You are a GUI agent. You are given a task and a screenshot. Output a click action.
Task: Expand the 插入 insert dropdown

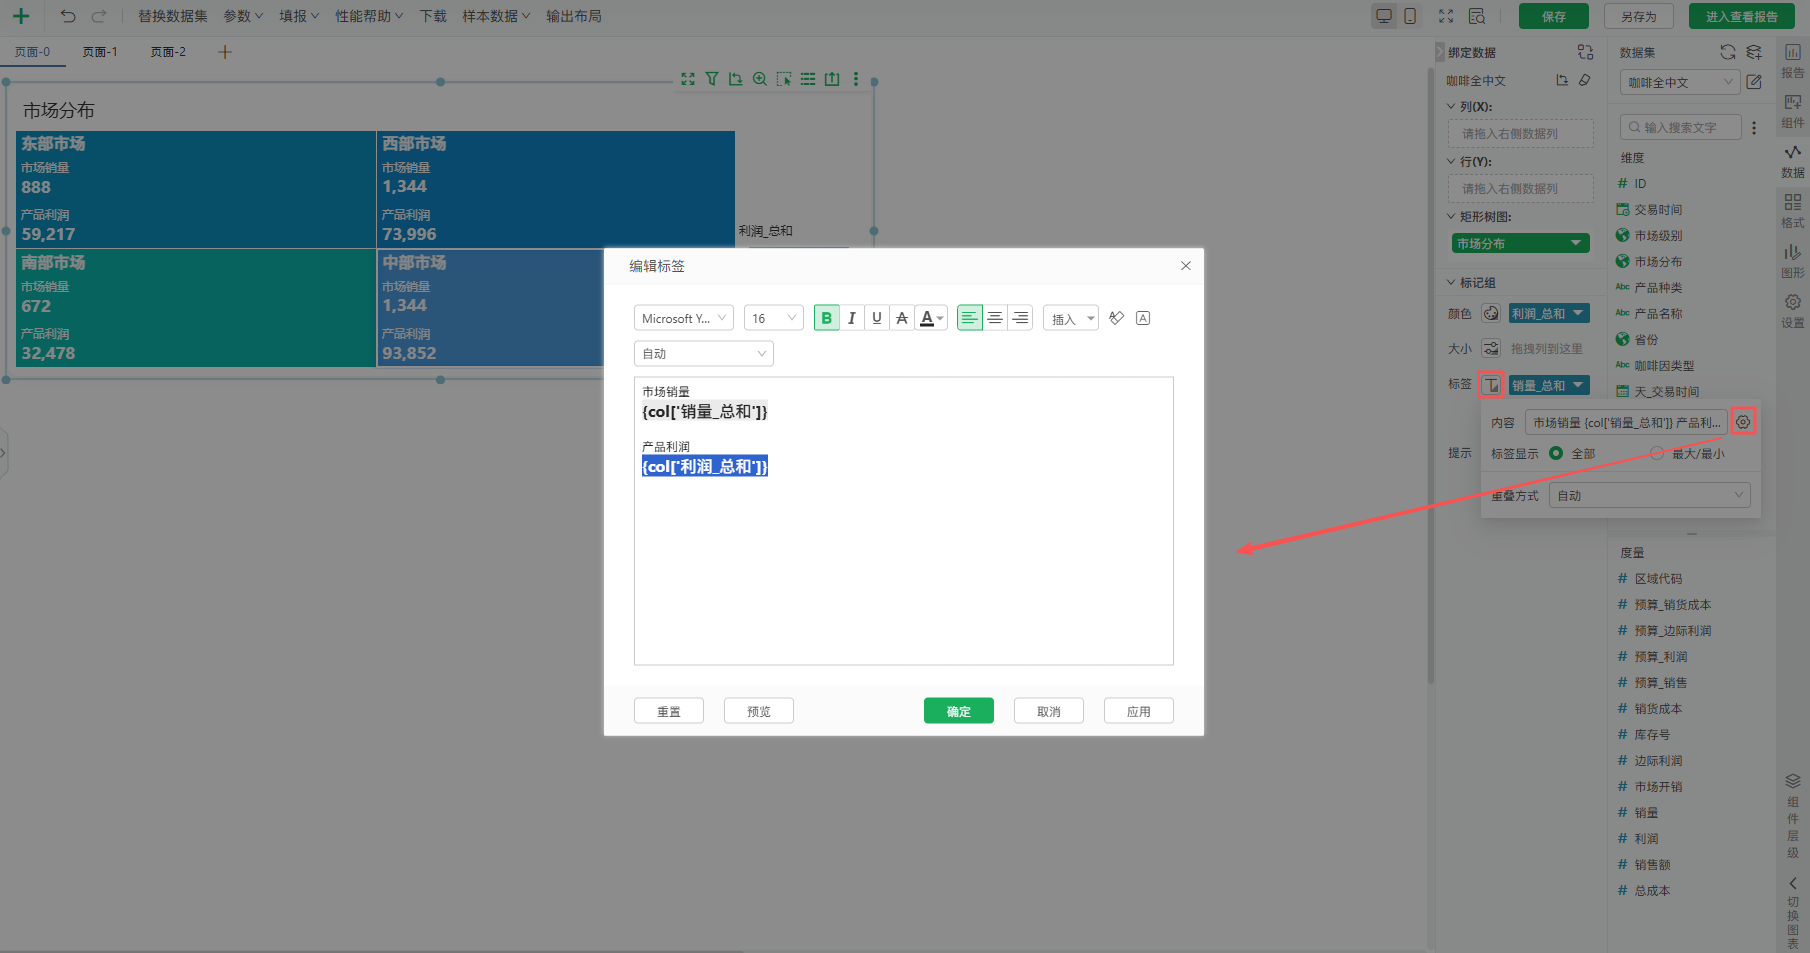click(x=1070, y=318)
